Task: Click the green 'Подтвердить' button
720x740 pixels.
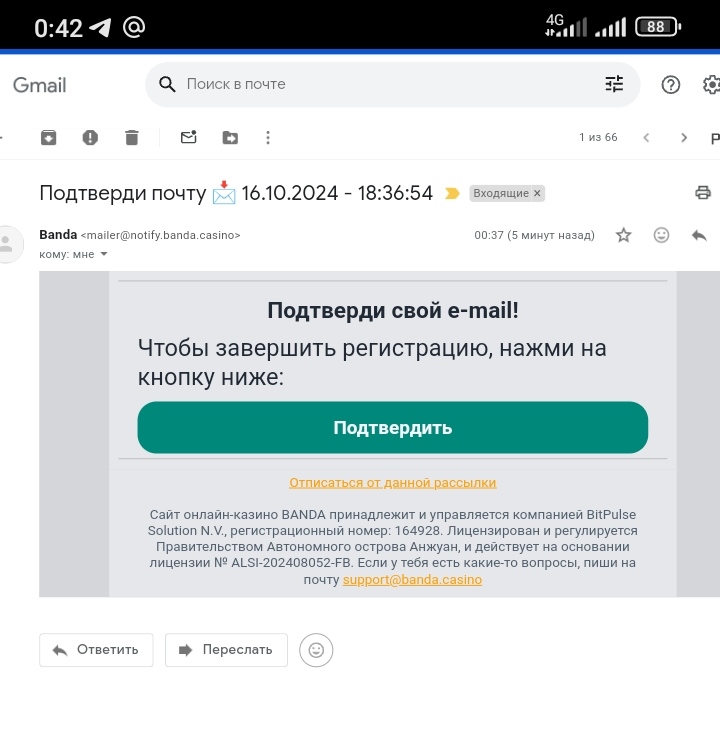Action: [393, 428]
